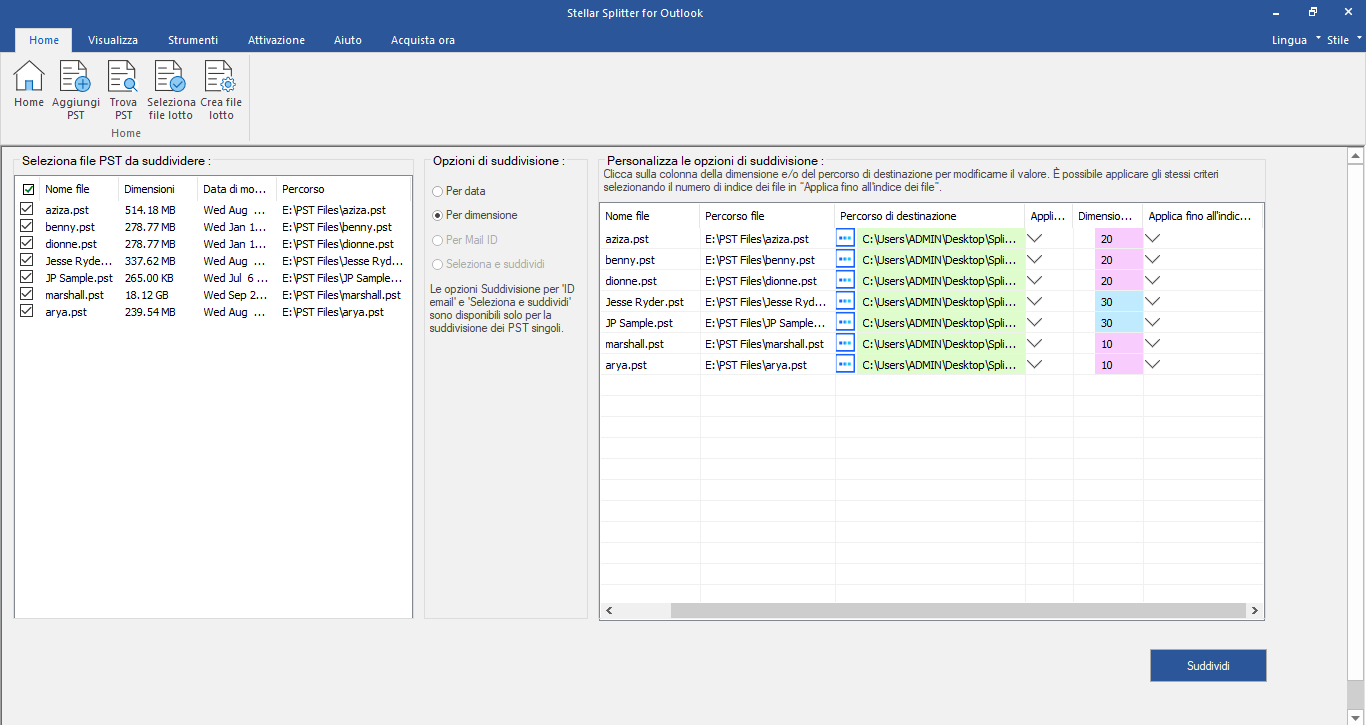Expand the Appli... dropdown in the marshall.pst row
Image resolution: width=1366 pixels, height=725 pixels.
1035,343
